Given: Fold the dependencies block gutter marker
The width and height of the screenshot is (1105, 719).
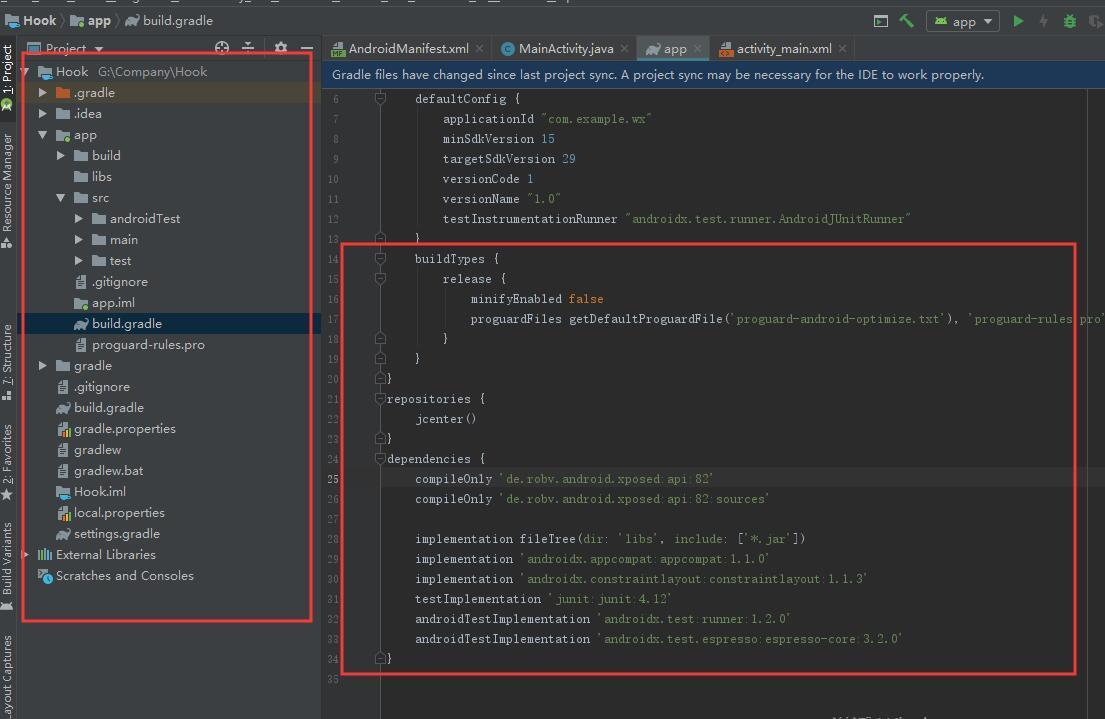Looking at the screenshot, I should [381, 459].
